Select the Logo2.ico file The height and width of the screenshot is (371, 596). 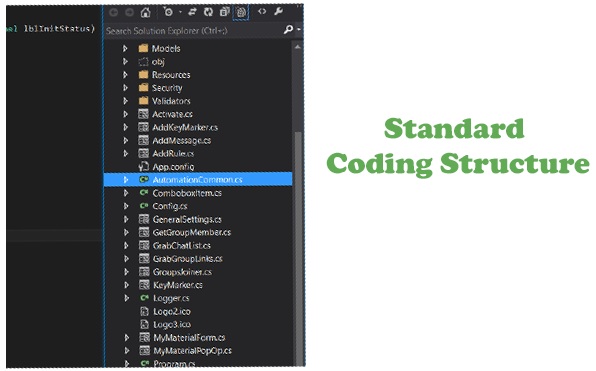pos(171,311)
